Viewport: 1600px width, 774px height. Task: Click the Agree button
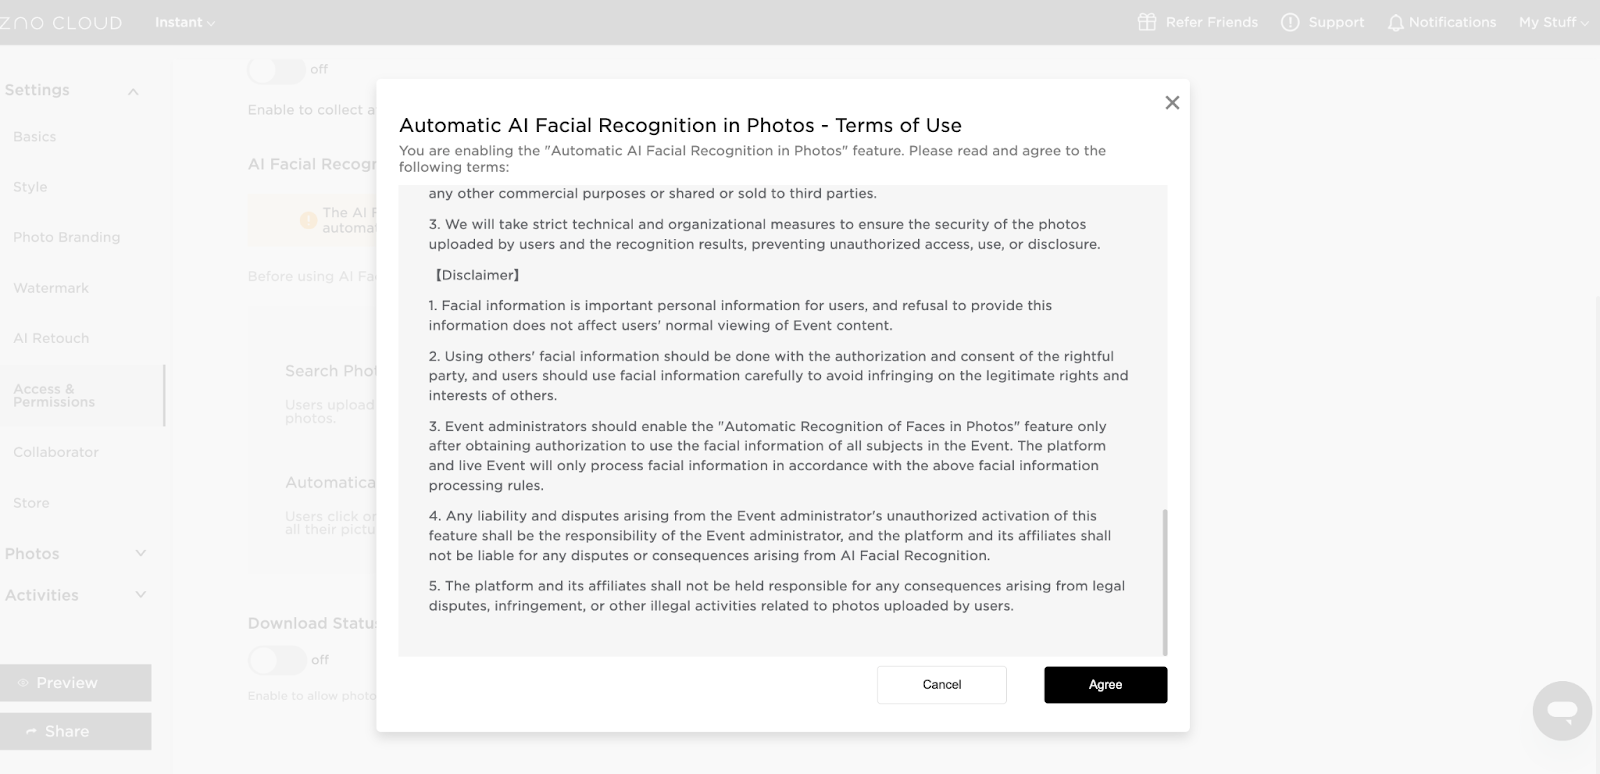tap(1105, 685)
